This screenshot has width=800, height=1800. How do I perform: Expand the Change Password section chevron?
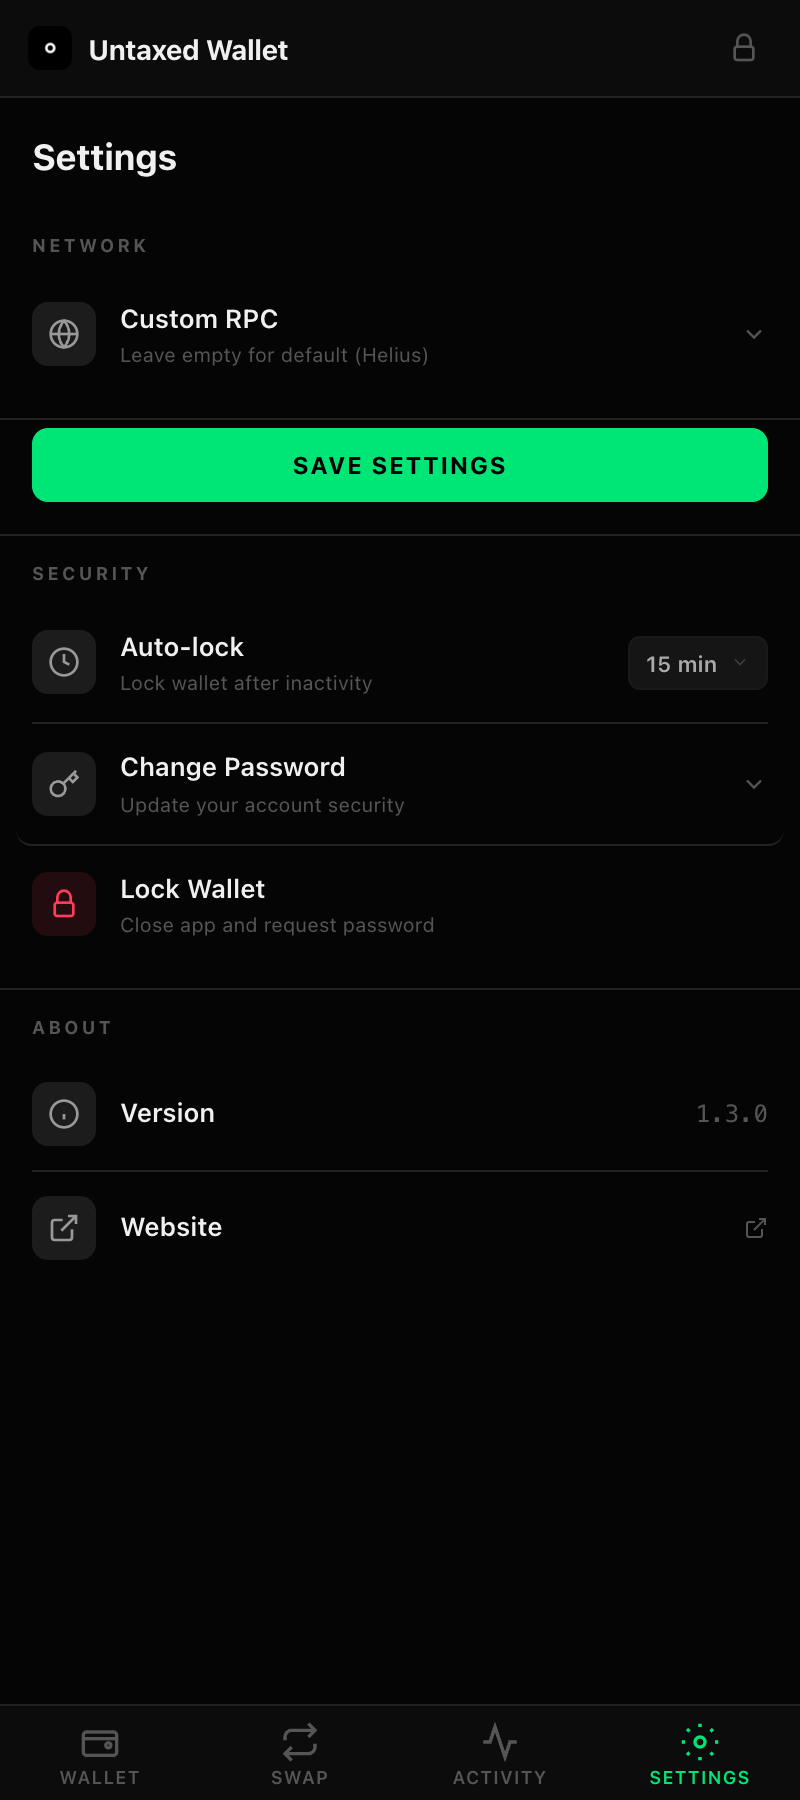click(x=754, y=784)
